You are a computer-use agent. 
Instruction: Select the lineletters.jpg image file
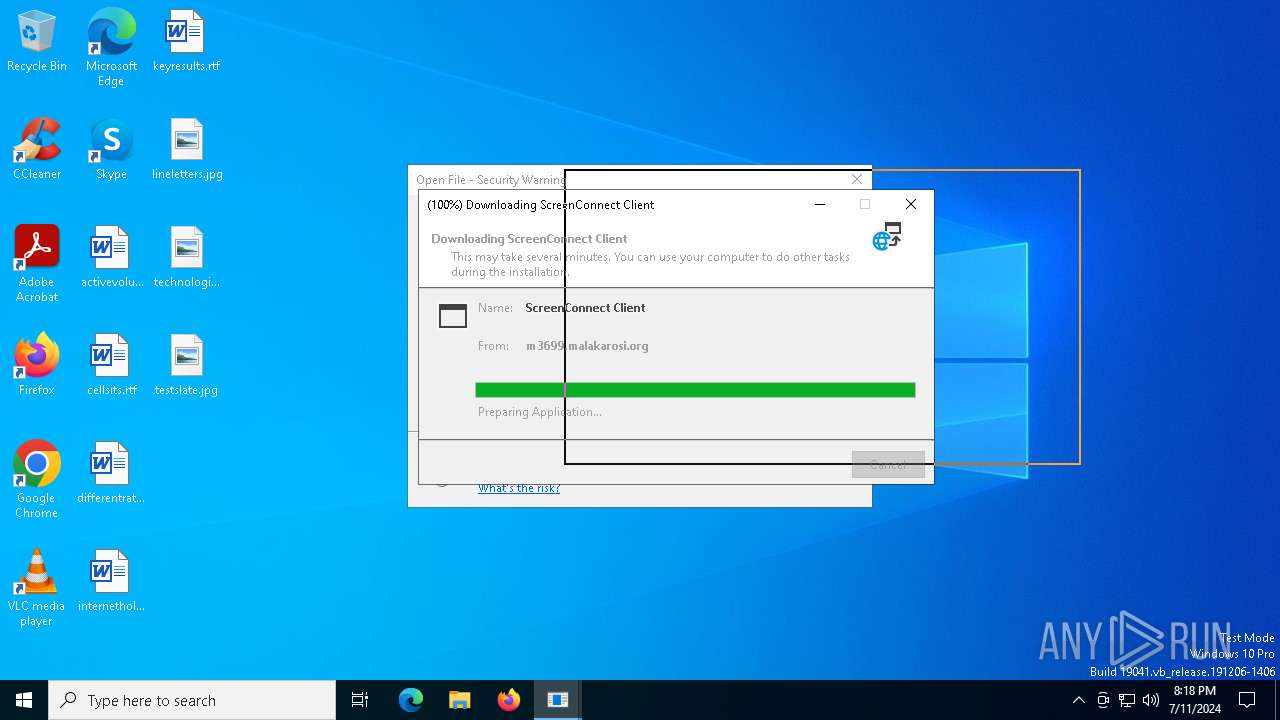pos(187,150)
